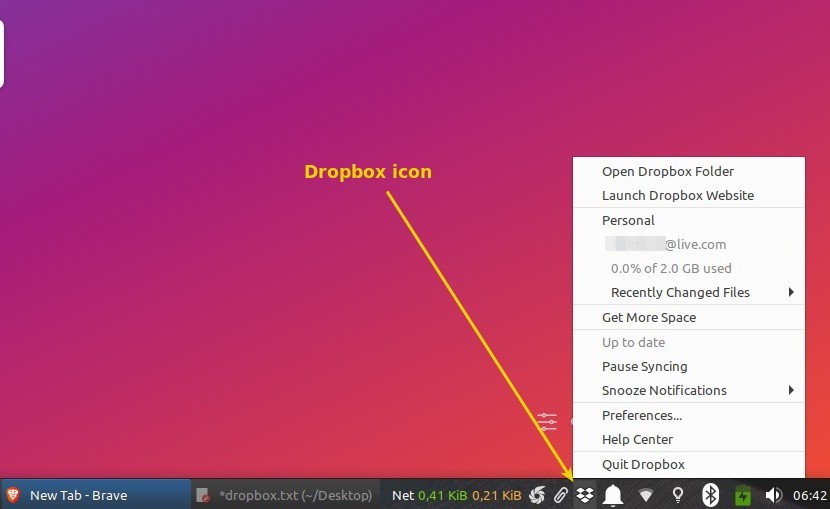Choose Launch Dropbox Website
Image resolution: width=830 pixels, height=509 pixels.
pyautogui.click(x=689, y=195)
